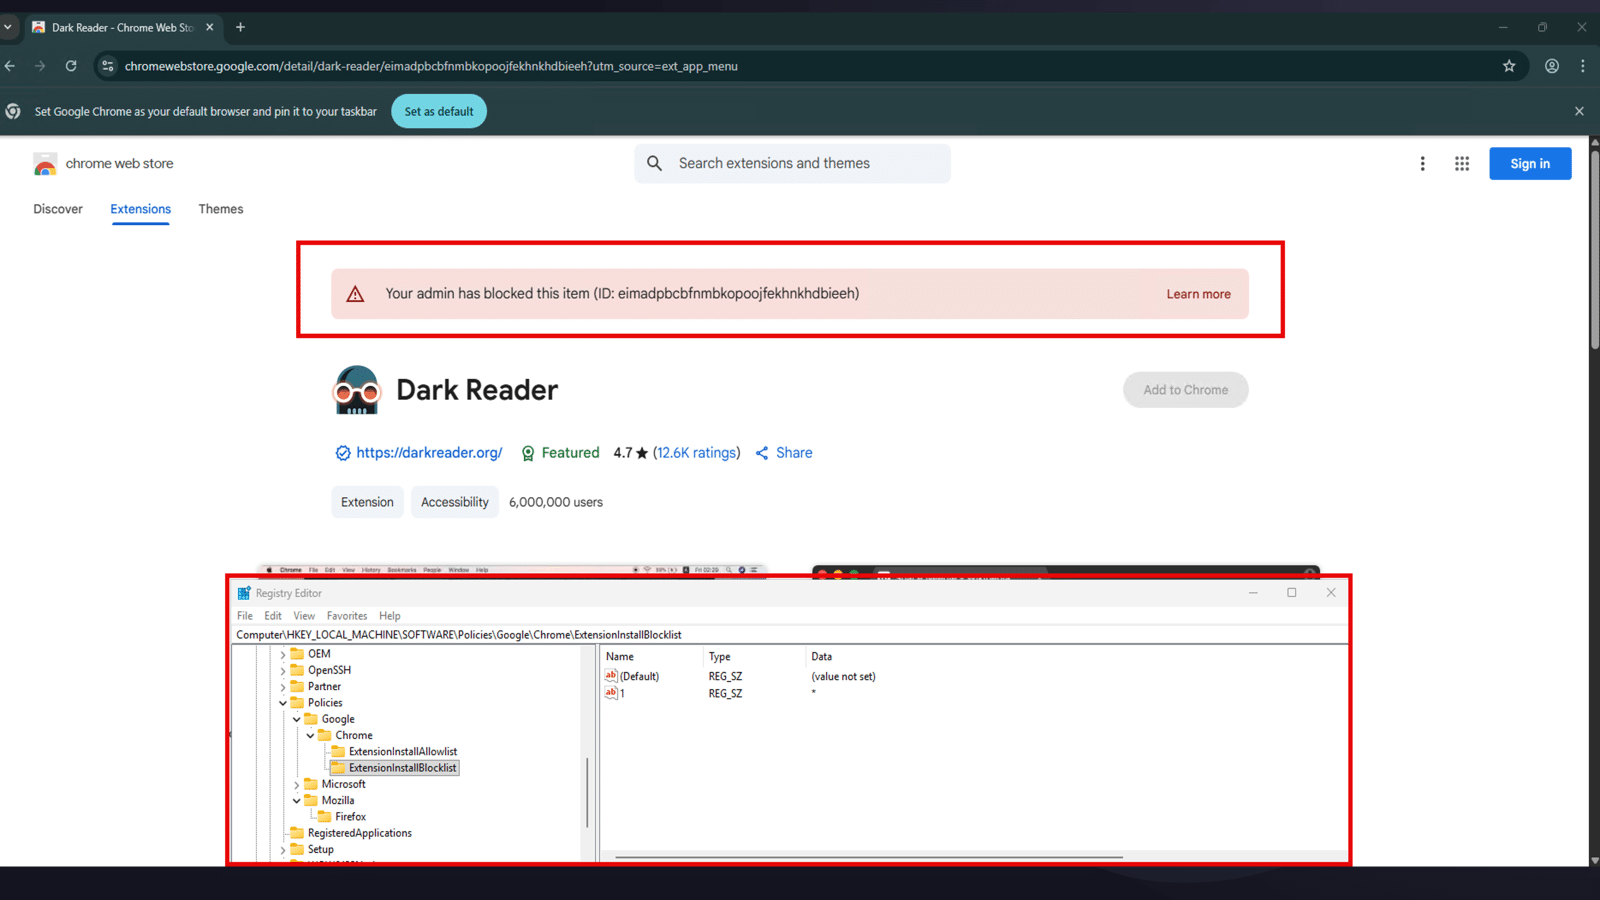This screenshot has height=900, width=1600.
Task: Reload the Dark Reader store page
Action: pyautogui.click(x=71, y=66)
